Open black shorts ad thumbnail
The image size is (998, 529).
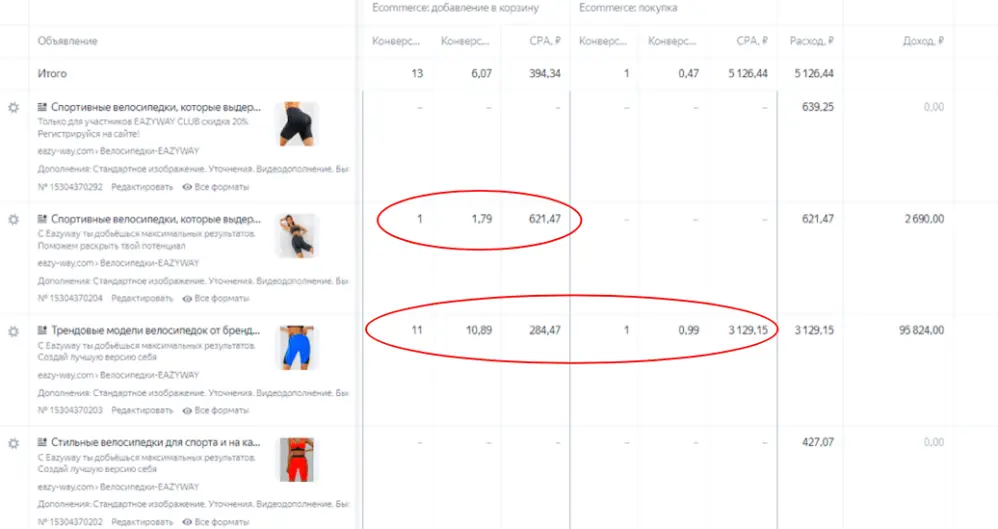coord(298,124)
